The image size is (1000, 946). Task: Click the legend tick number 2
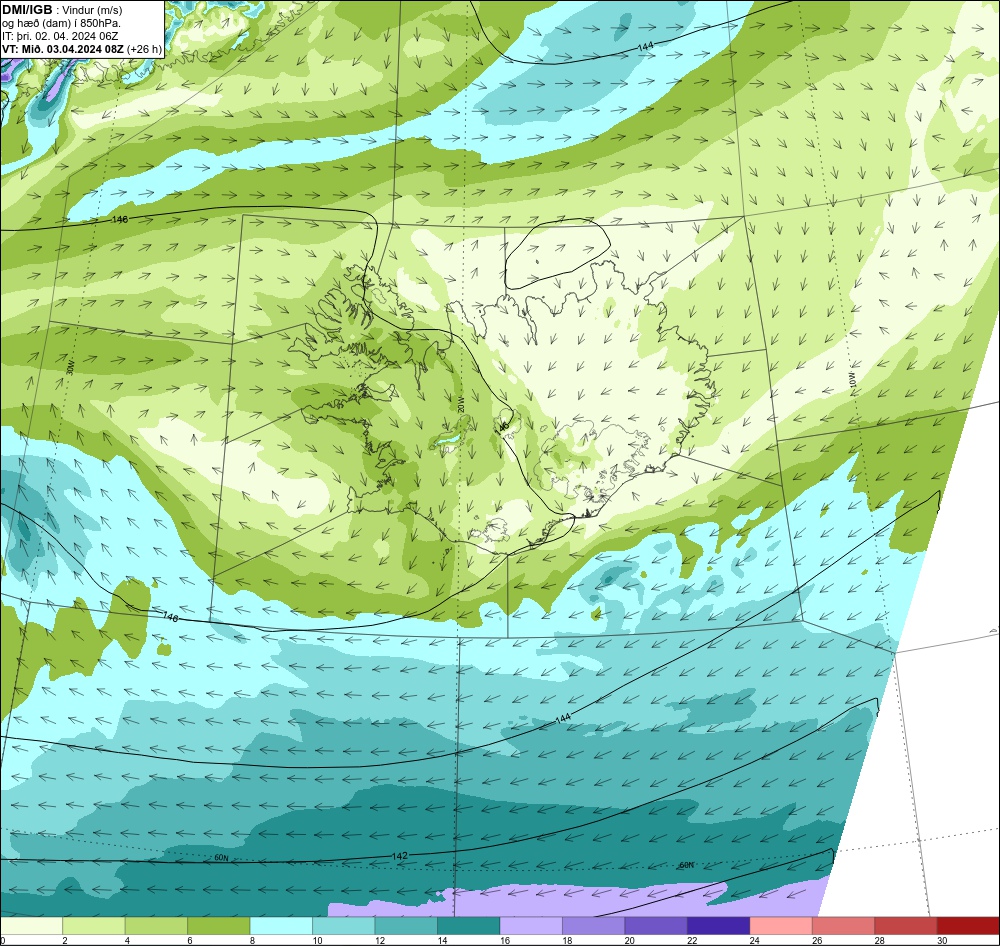click(65, 940)
